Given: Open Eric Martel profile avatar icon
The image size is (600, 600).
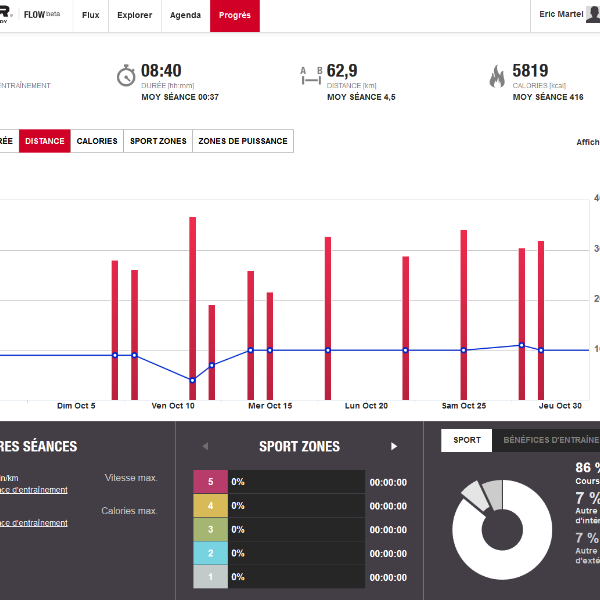Looking at the screenshot, I should point(588,15).
